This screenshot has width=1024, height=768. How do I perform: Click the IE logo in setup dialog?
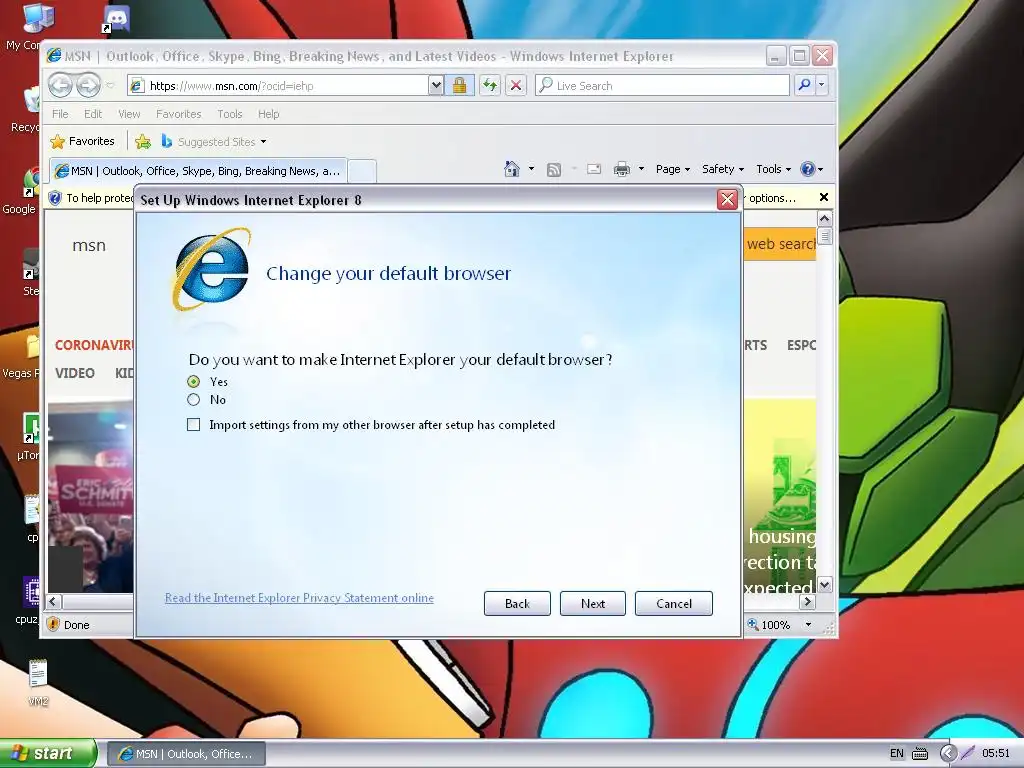coord(212,269)
